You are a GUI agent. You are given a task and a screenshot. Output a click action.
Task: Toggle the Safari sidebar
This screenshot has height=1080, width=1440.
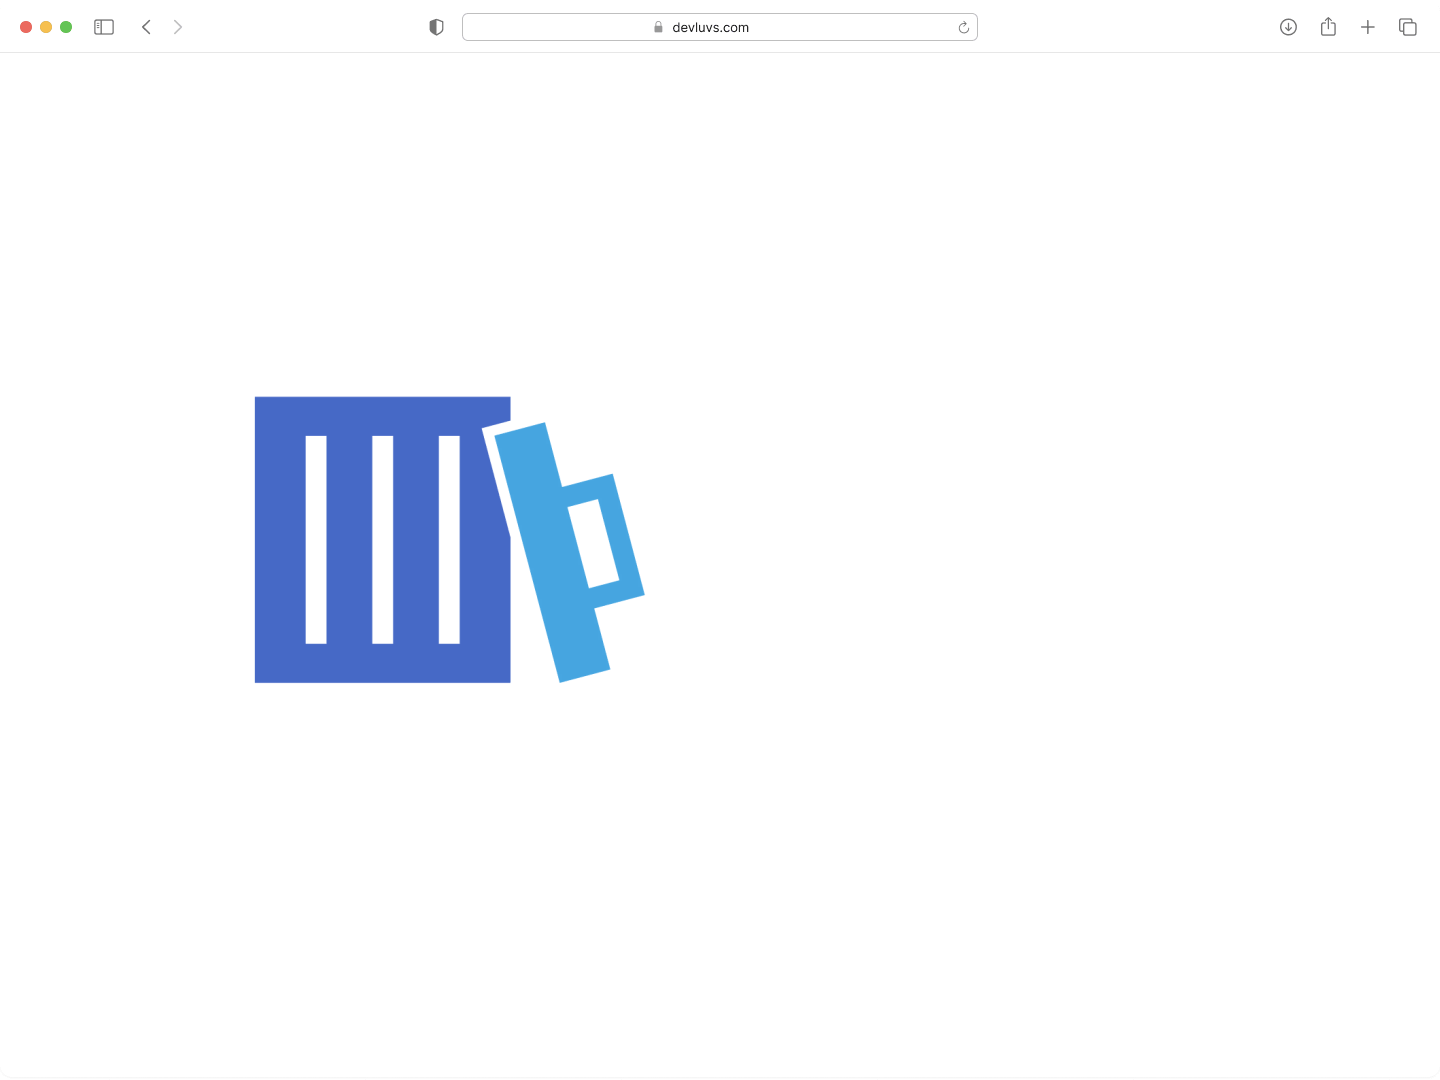(104, 27)
